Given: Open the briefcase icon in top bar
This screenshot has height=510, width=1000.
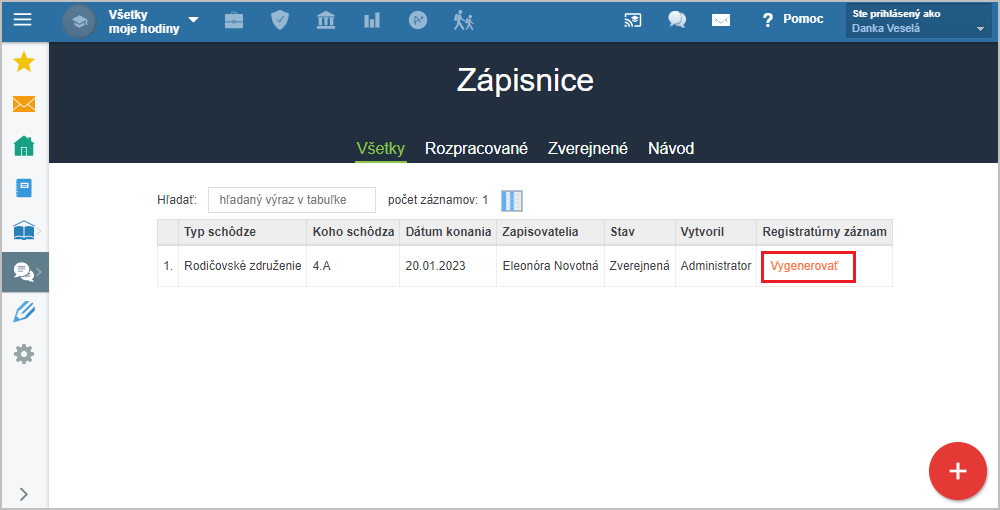Looking at the screenshot, I should coord(234,20).
